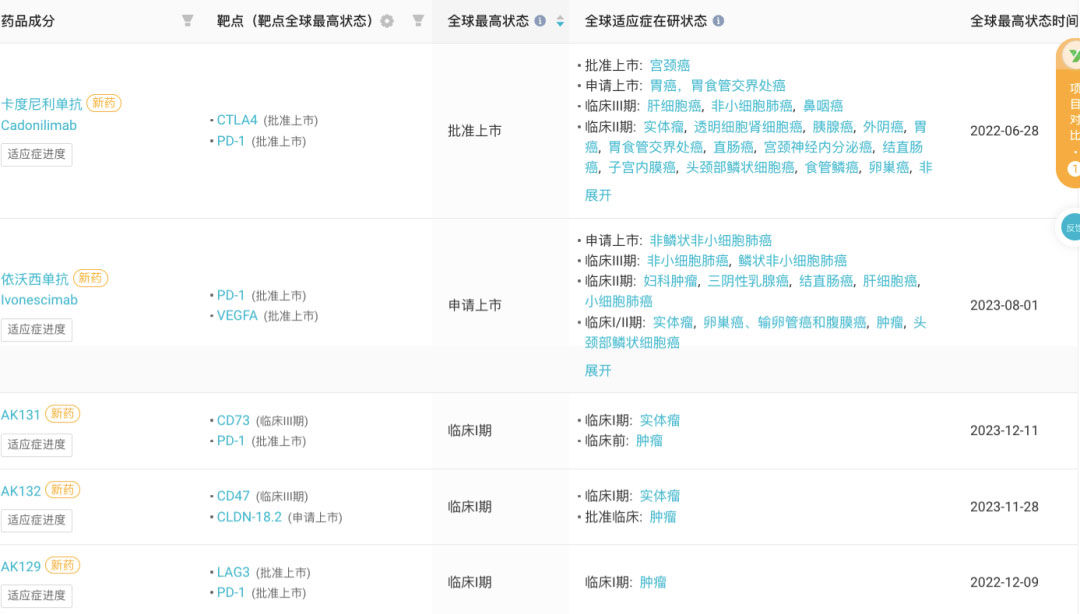Image resolution: width=1080 pixels, height=614 pixels.
Task: Open the orange project comparison side widget
Action: click(1069, 115)
